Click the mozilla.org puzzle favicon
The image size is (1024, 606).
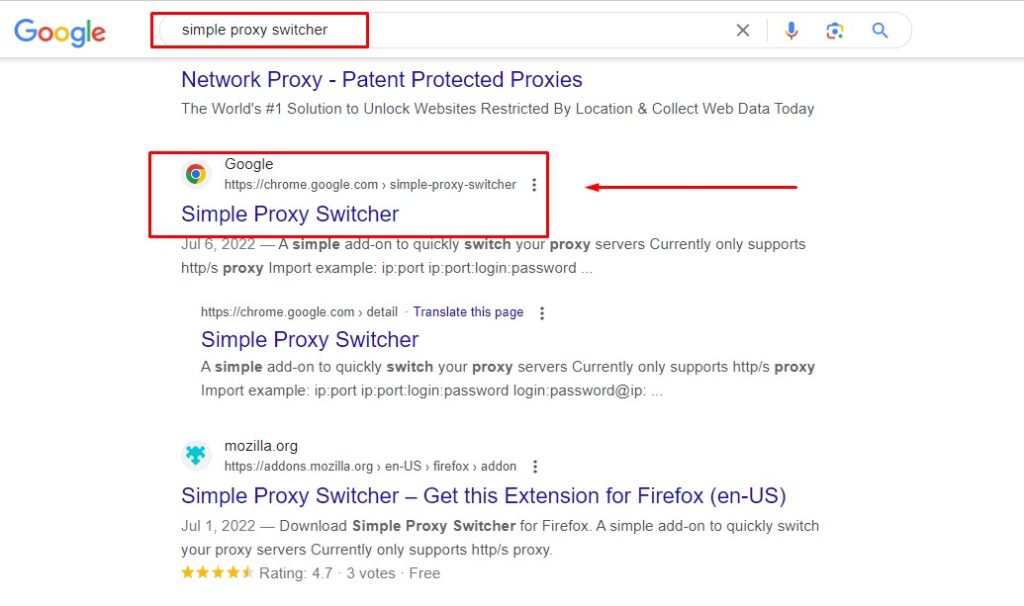[x=196, y=456]
